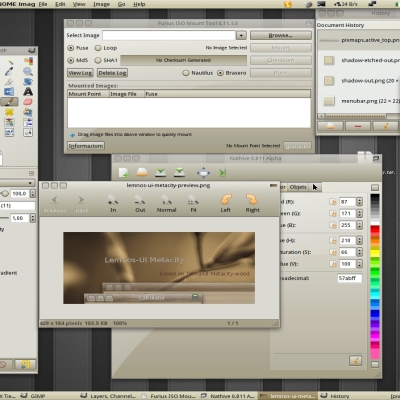This screenshot has width=400, height=400.
Task: Select the Clone stamp tool in GIMP
Action: pyautogui.click(x=28, y=112)
